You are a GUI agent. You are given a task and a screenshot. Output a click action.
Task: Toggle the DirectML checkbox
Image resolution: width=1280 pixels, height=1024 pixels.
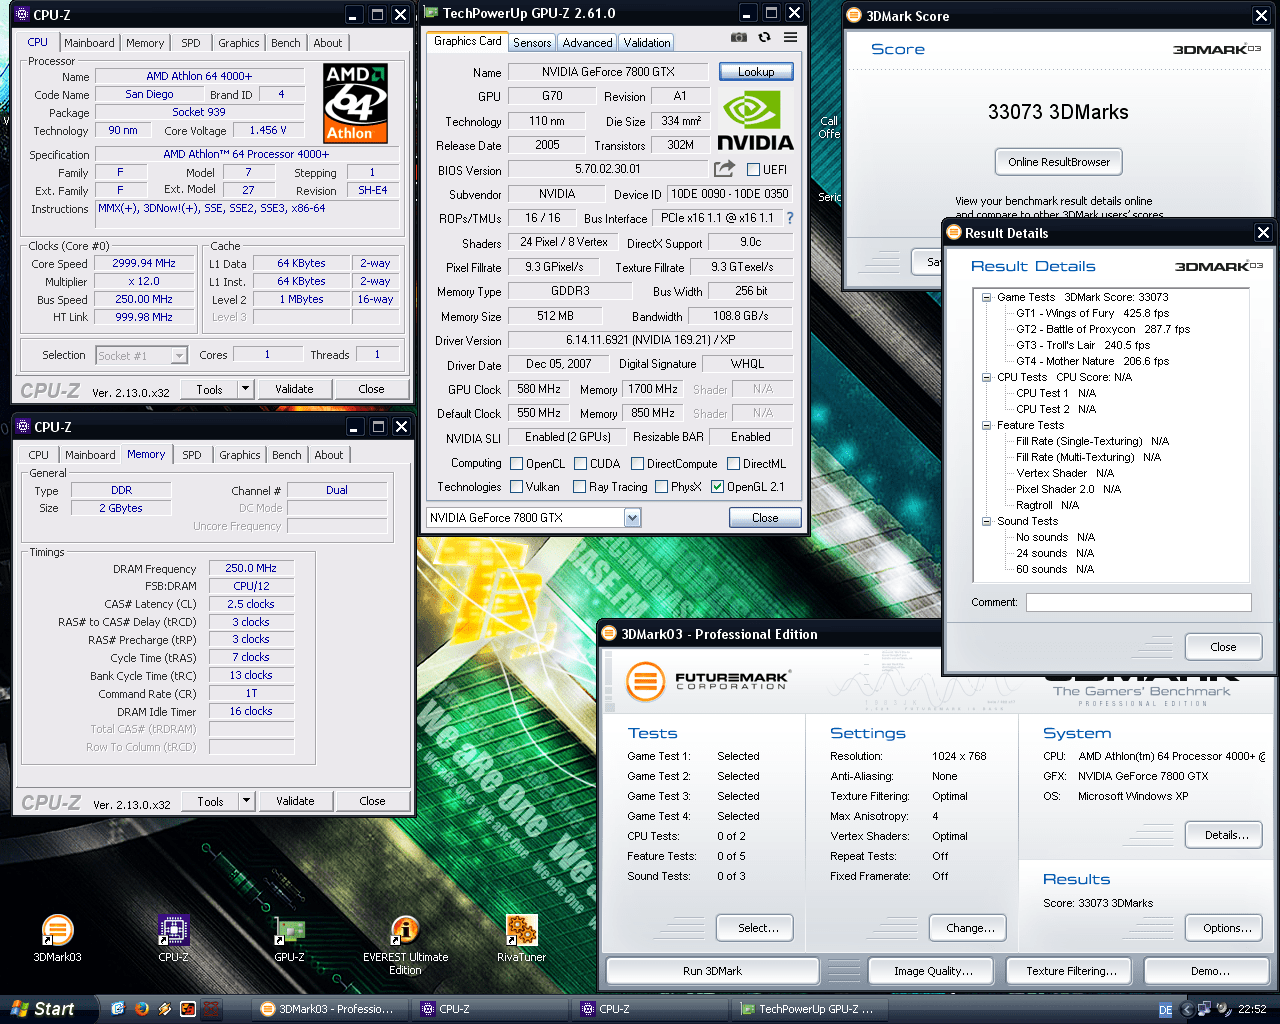[x=733, y=464]
